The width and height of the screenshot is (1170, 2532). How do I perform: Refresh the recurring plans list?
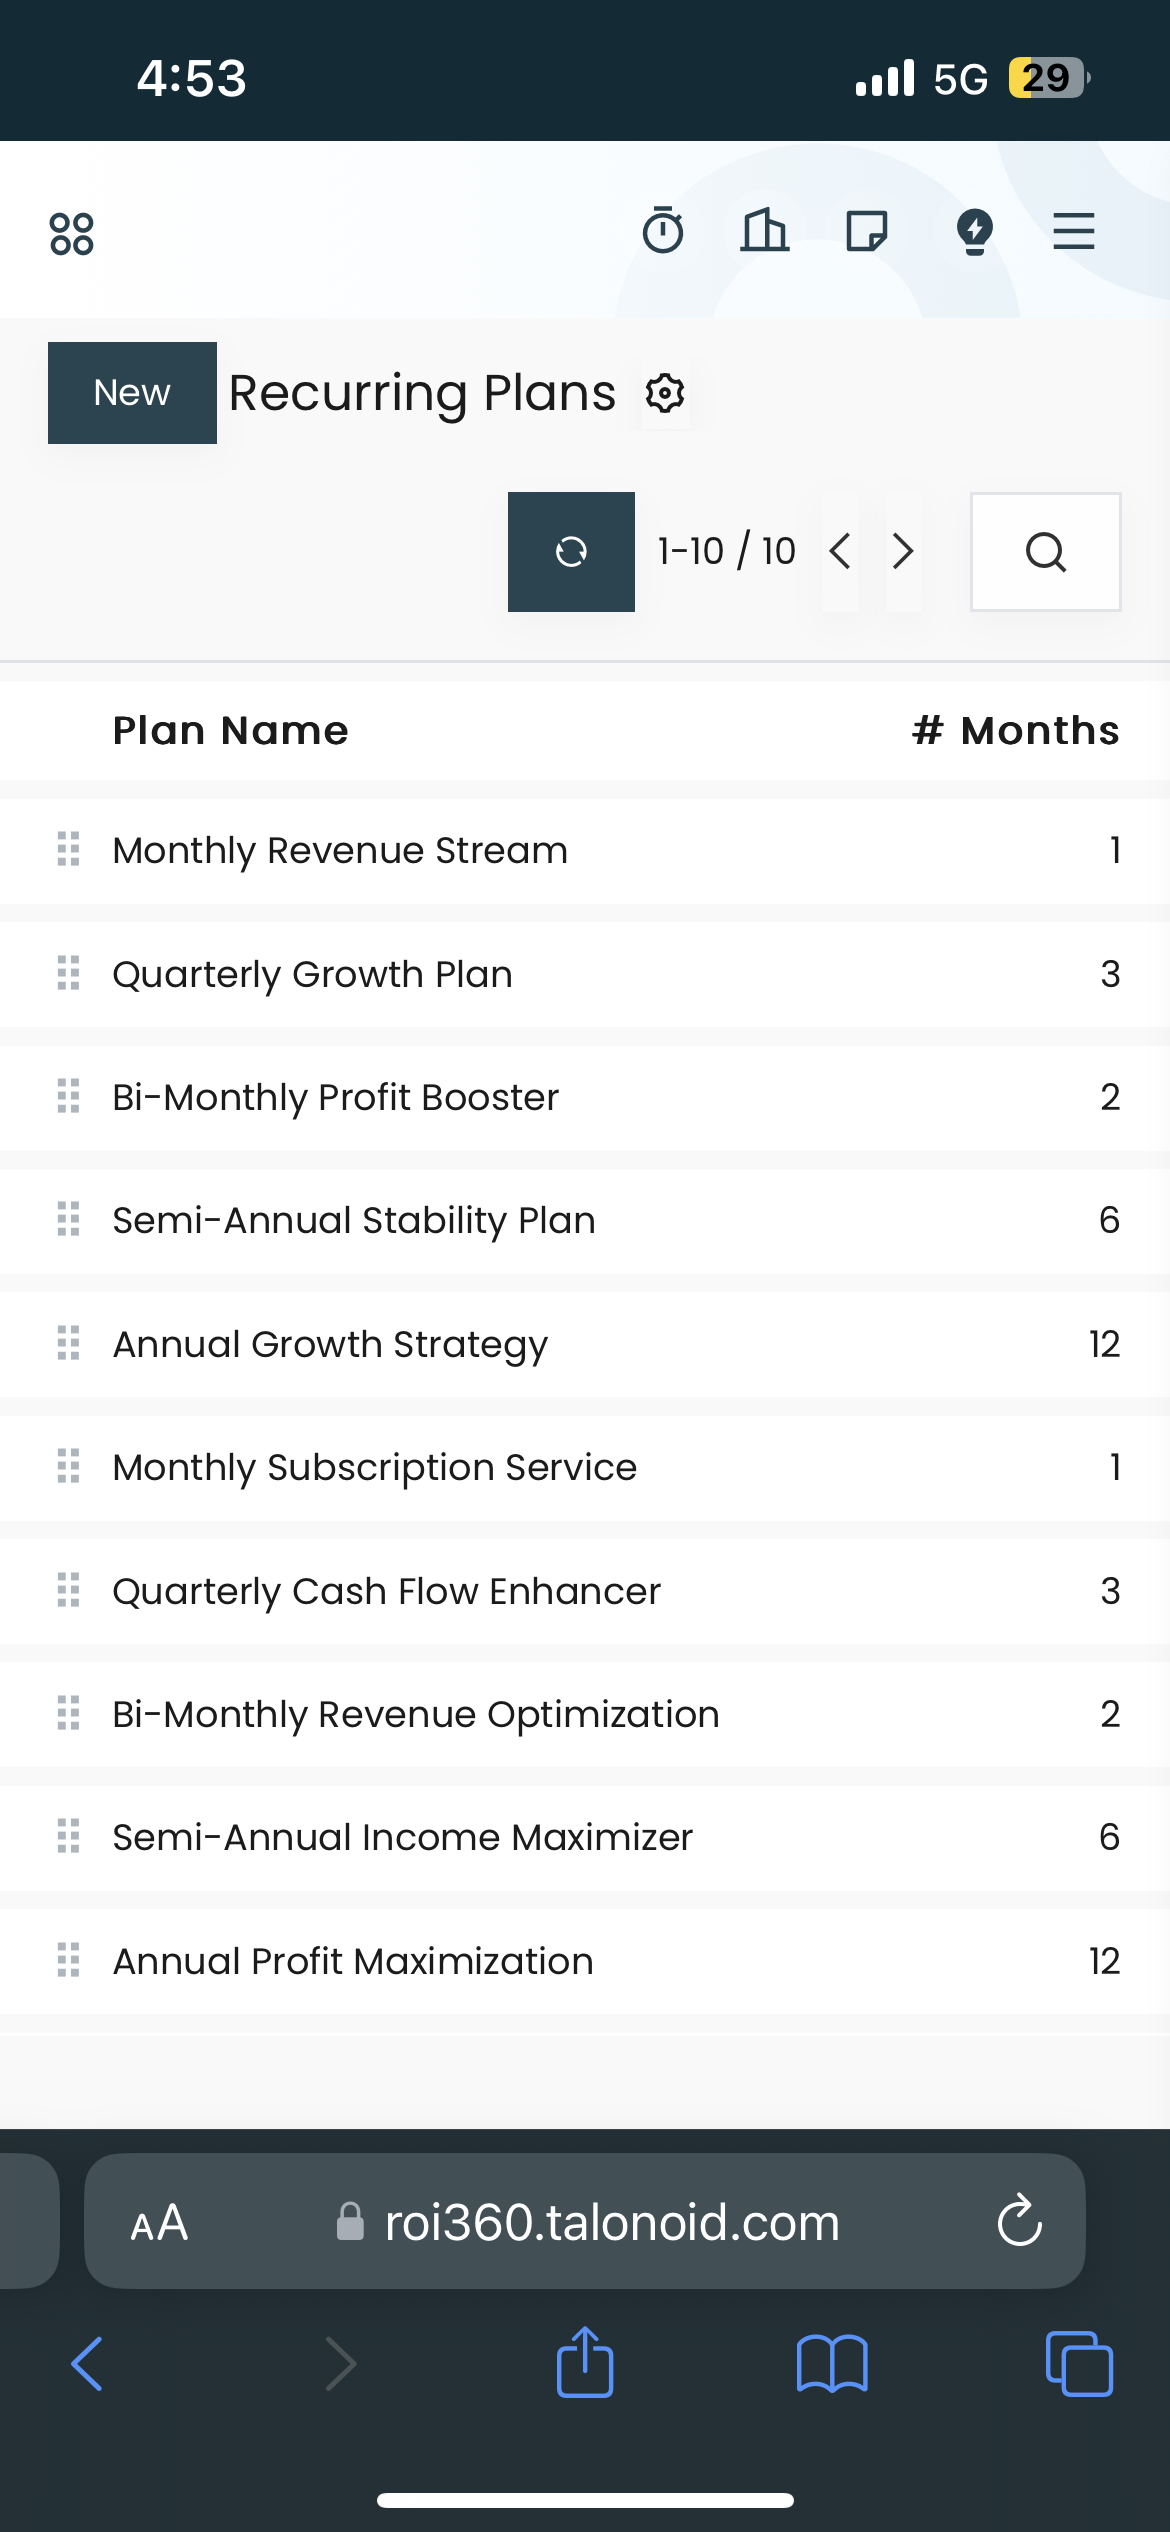[x=571, y=551]
